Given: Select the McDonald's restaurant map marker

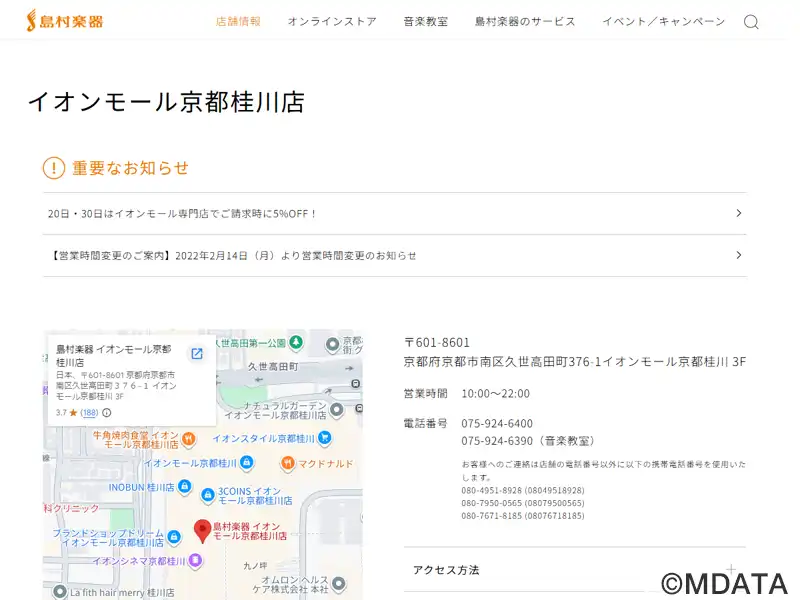Looking at the screenshot, I should click(x=287, y=463).
